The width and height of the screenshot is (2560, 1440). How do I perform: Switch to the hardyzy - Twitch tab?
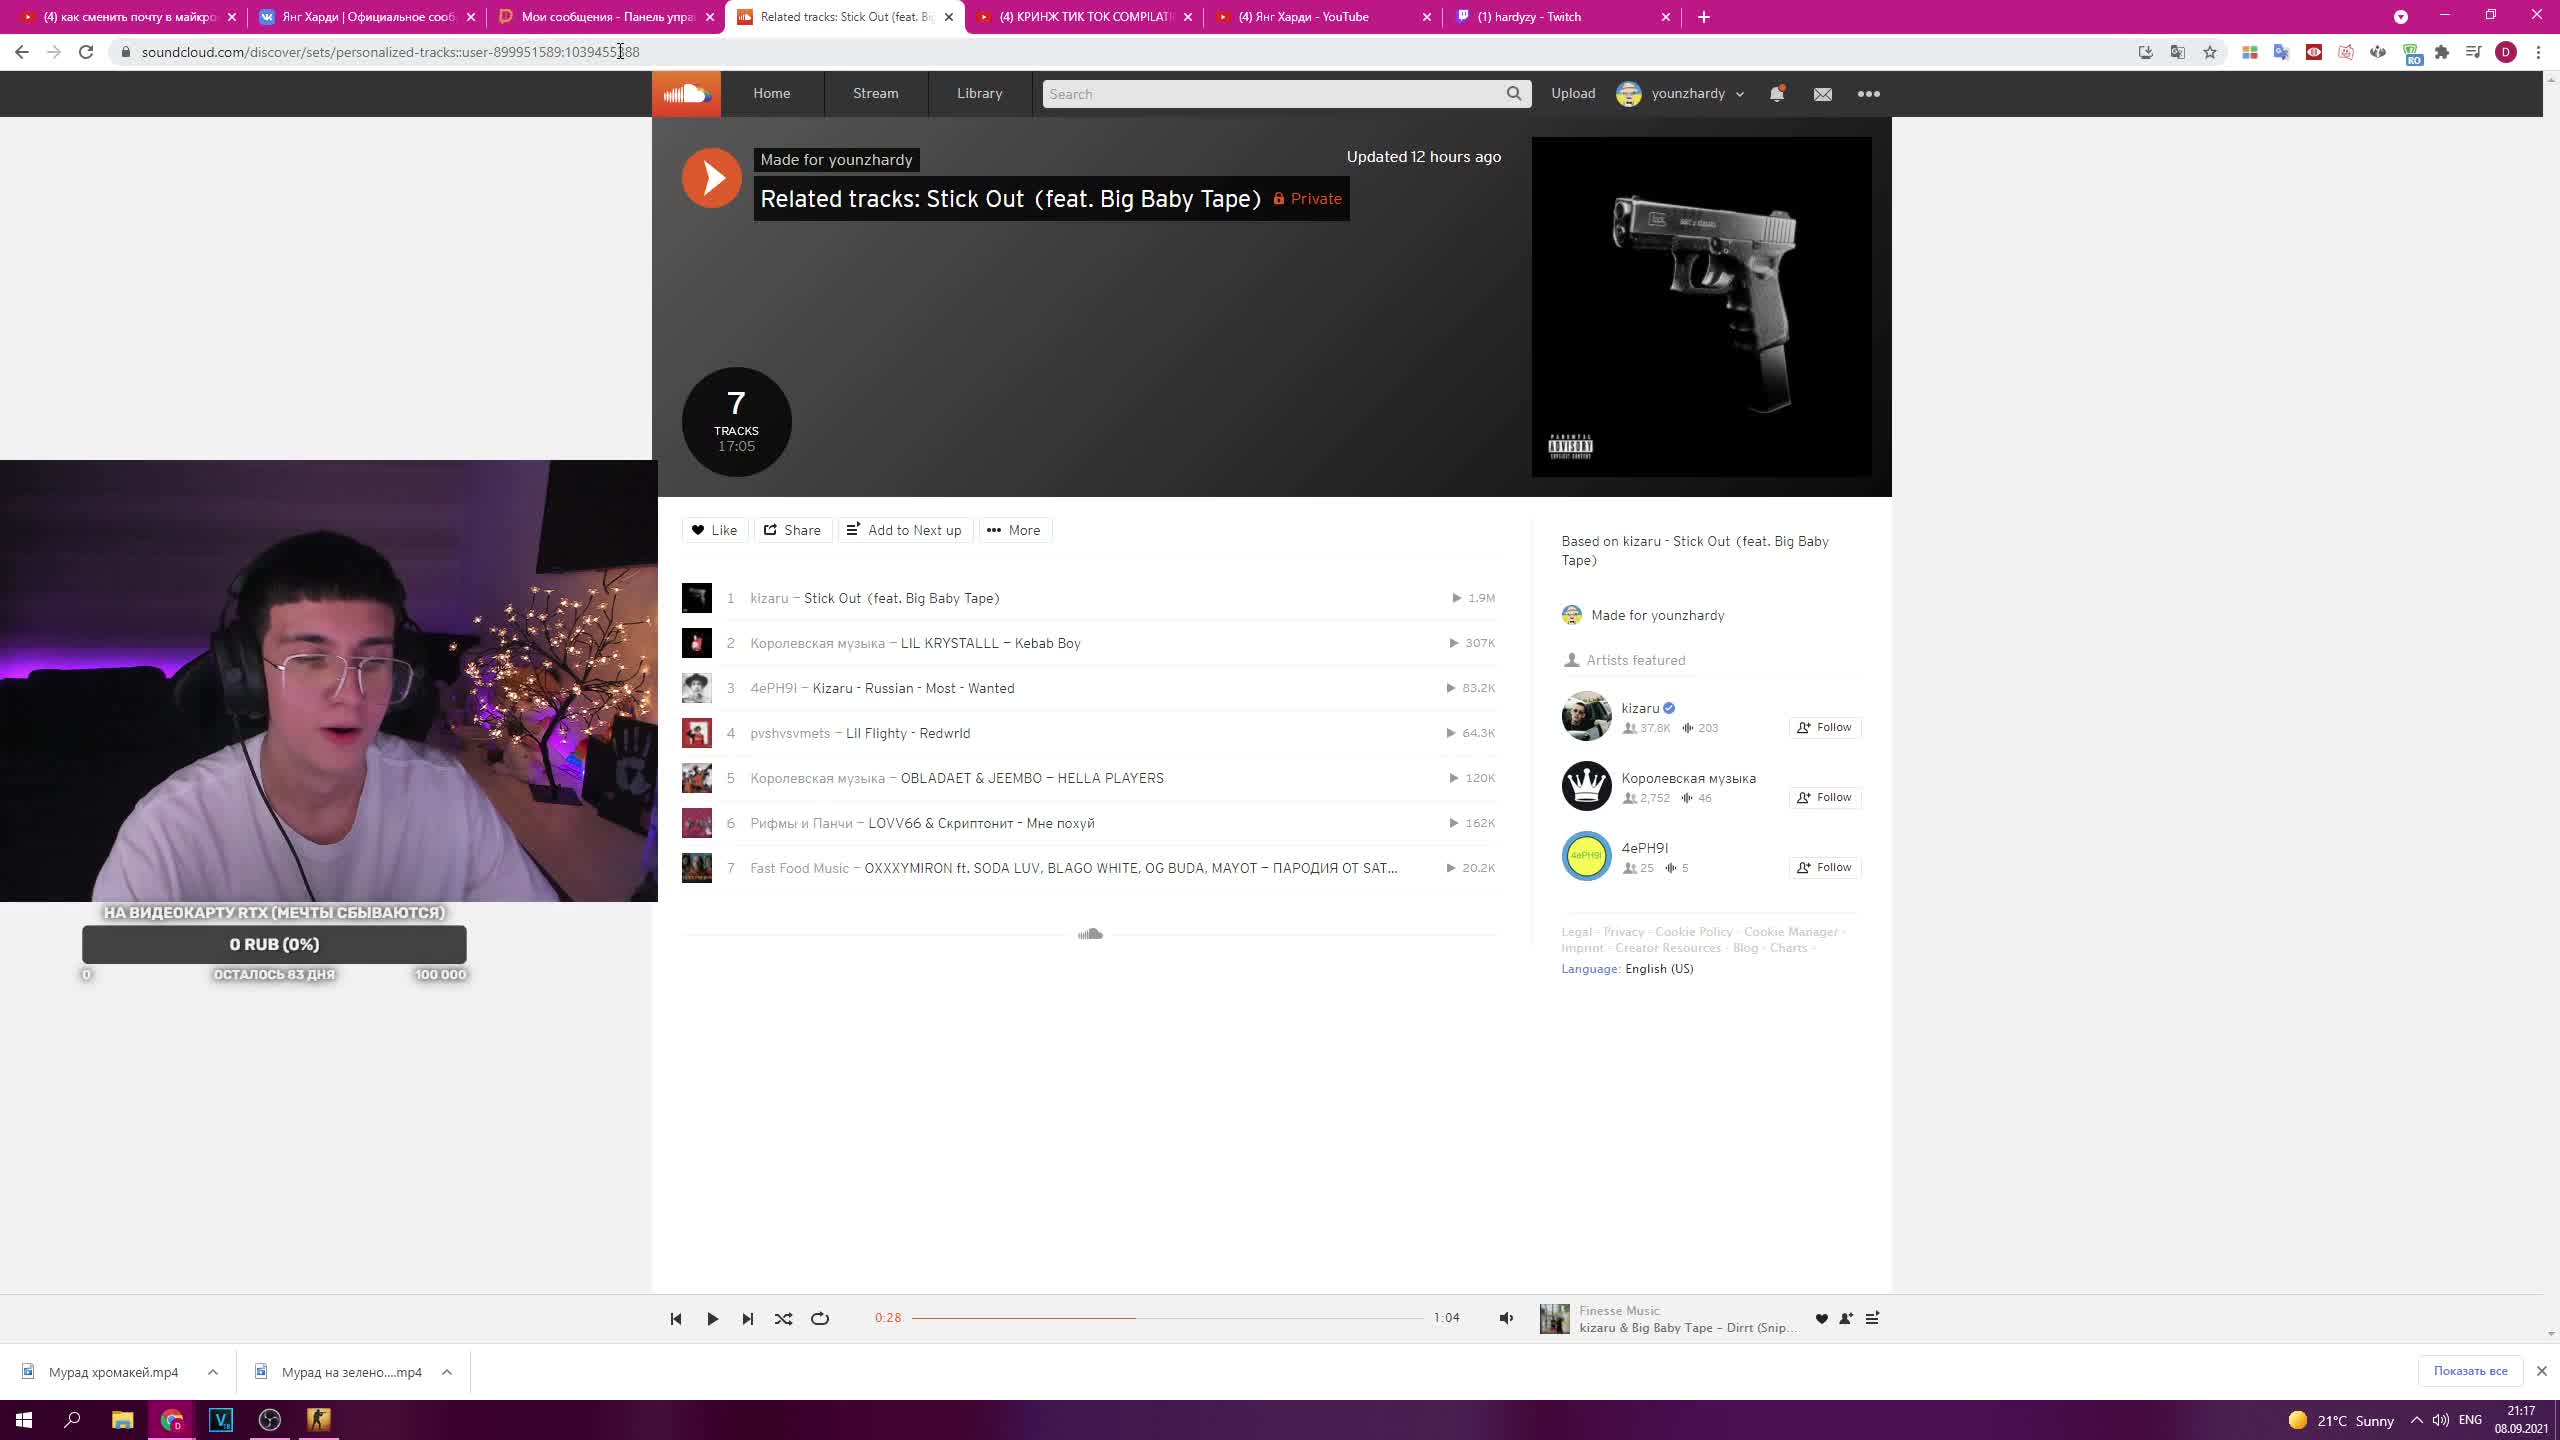click(x=1562, y=17)
